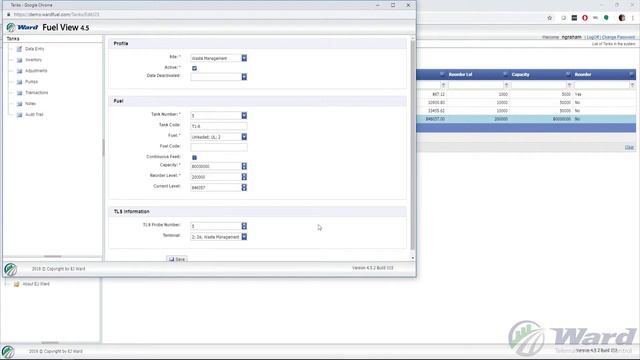The image size is (640, 360).
Task: Select the highlighted row with reorder level 200000
Action: click(x=526, y=119)
